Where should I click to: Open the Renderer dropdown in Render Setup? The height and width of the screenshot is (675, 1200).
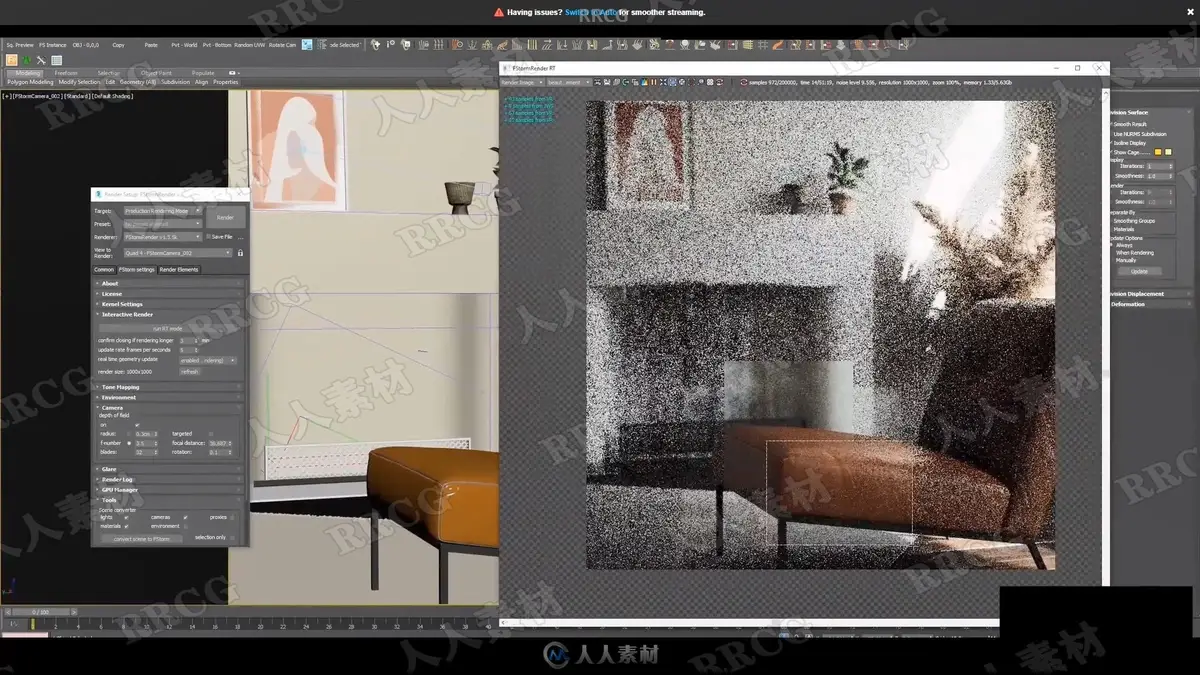[162, 237]
